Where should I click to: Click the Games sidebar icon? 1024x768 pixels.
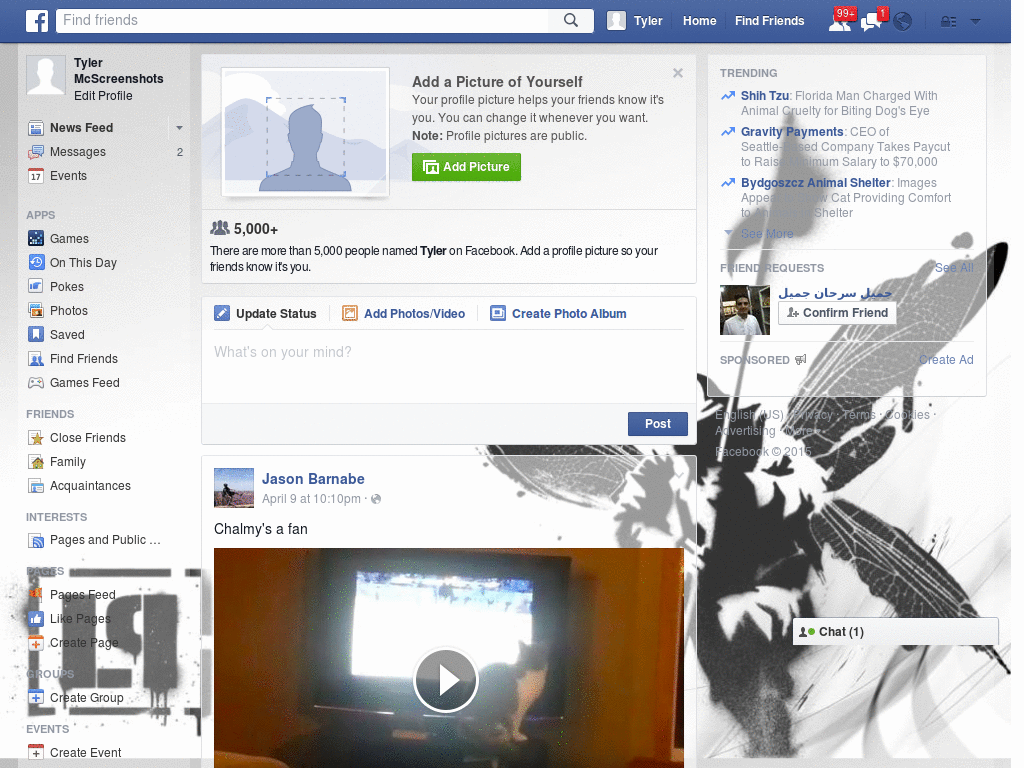click(36, 239)
